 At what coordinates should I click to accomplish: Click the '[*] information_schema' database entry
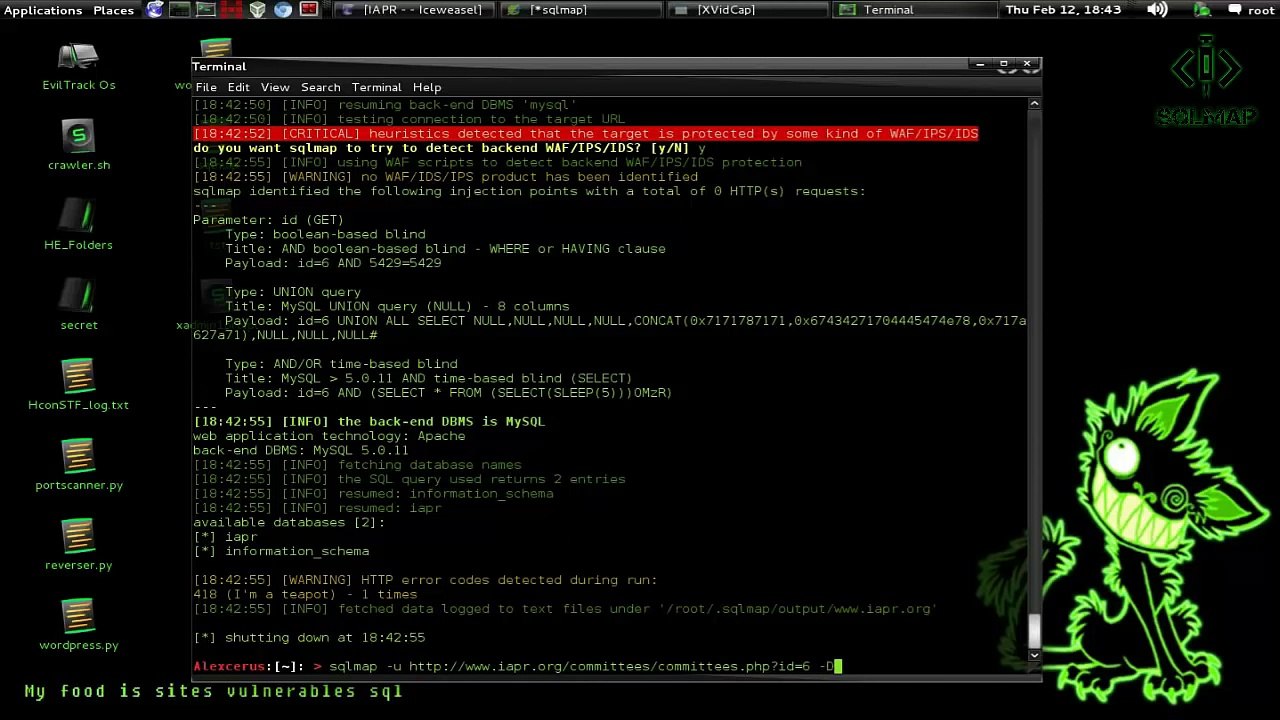281,551
